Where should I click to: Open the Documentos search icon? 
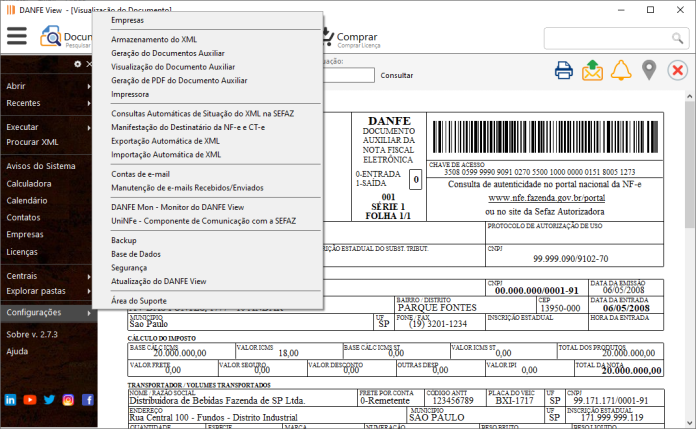click(51, 36)
